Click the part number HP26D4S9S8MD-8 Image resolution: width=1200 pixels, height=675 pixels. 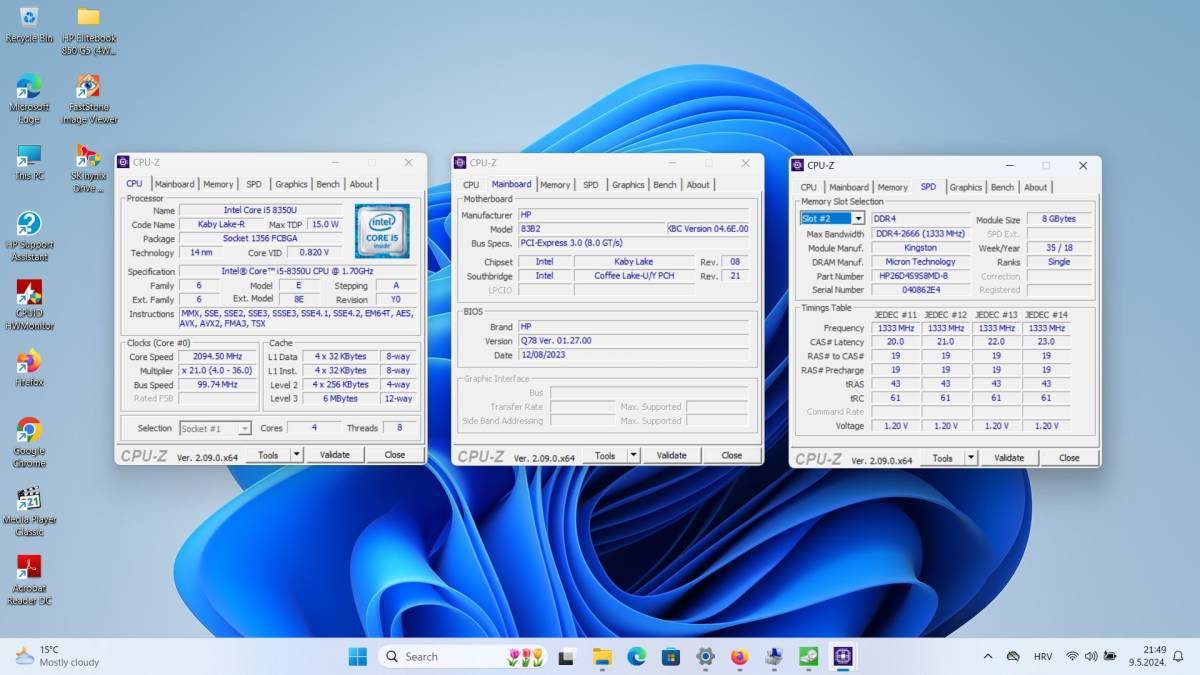coord(920,276)
